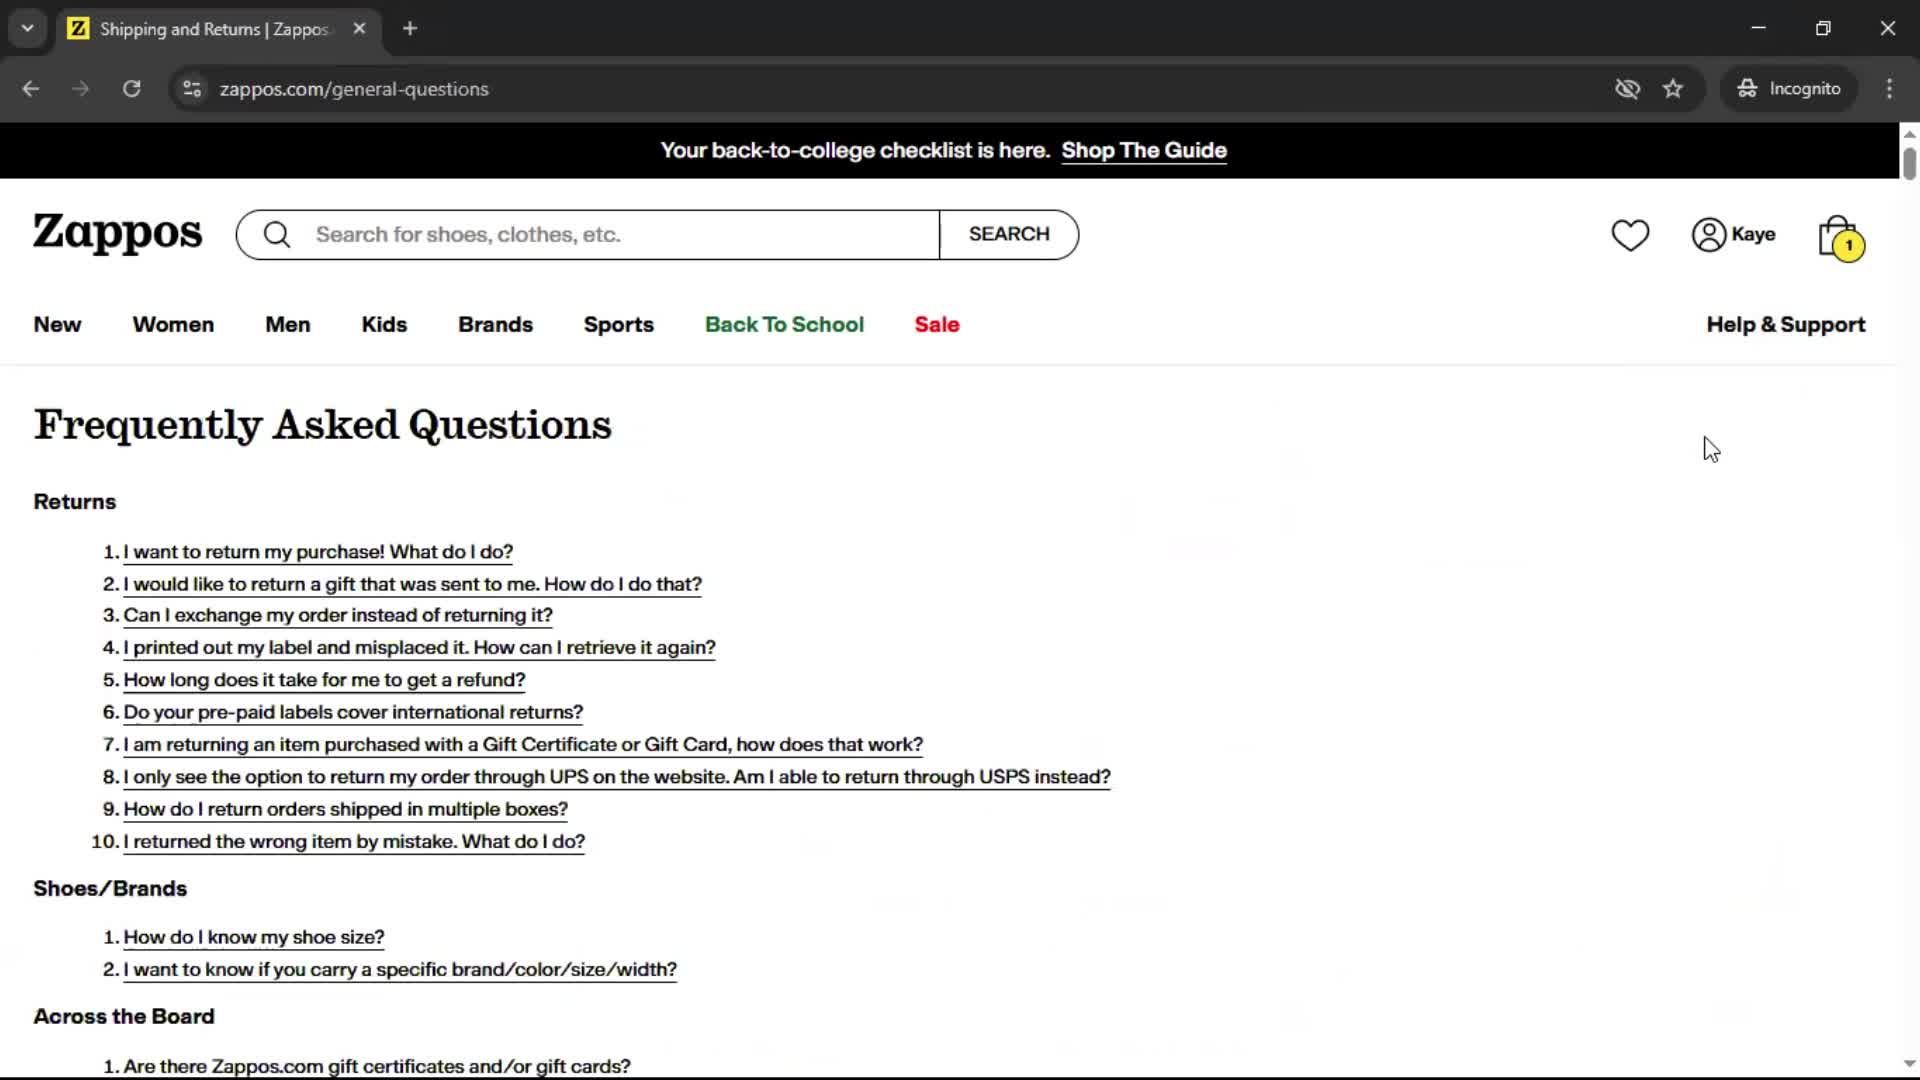Close the Shipping and Returns tab
The image size is (1920, 1080).
pos(359,29)
